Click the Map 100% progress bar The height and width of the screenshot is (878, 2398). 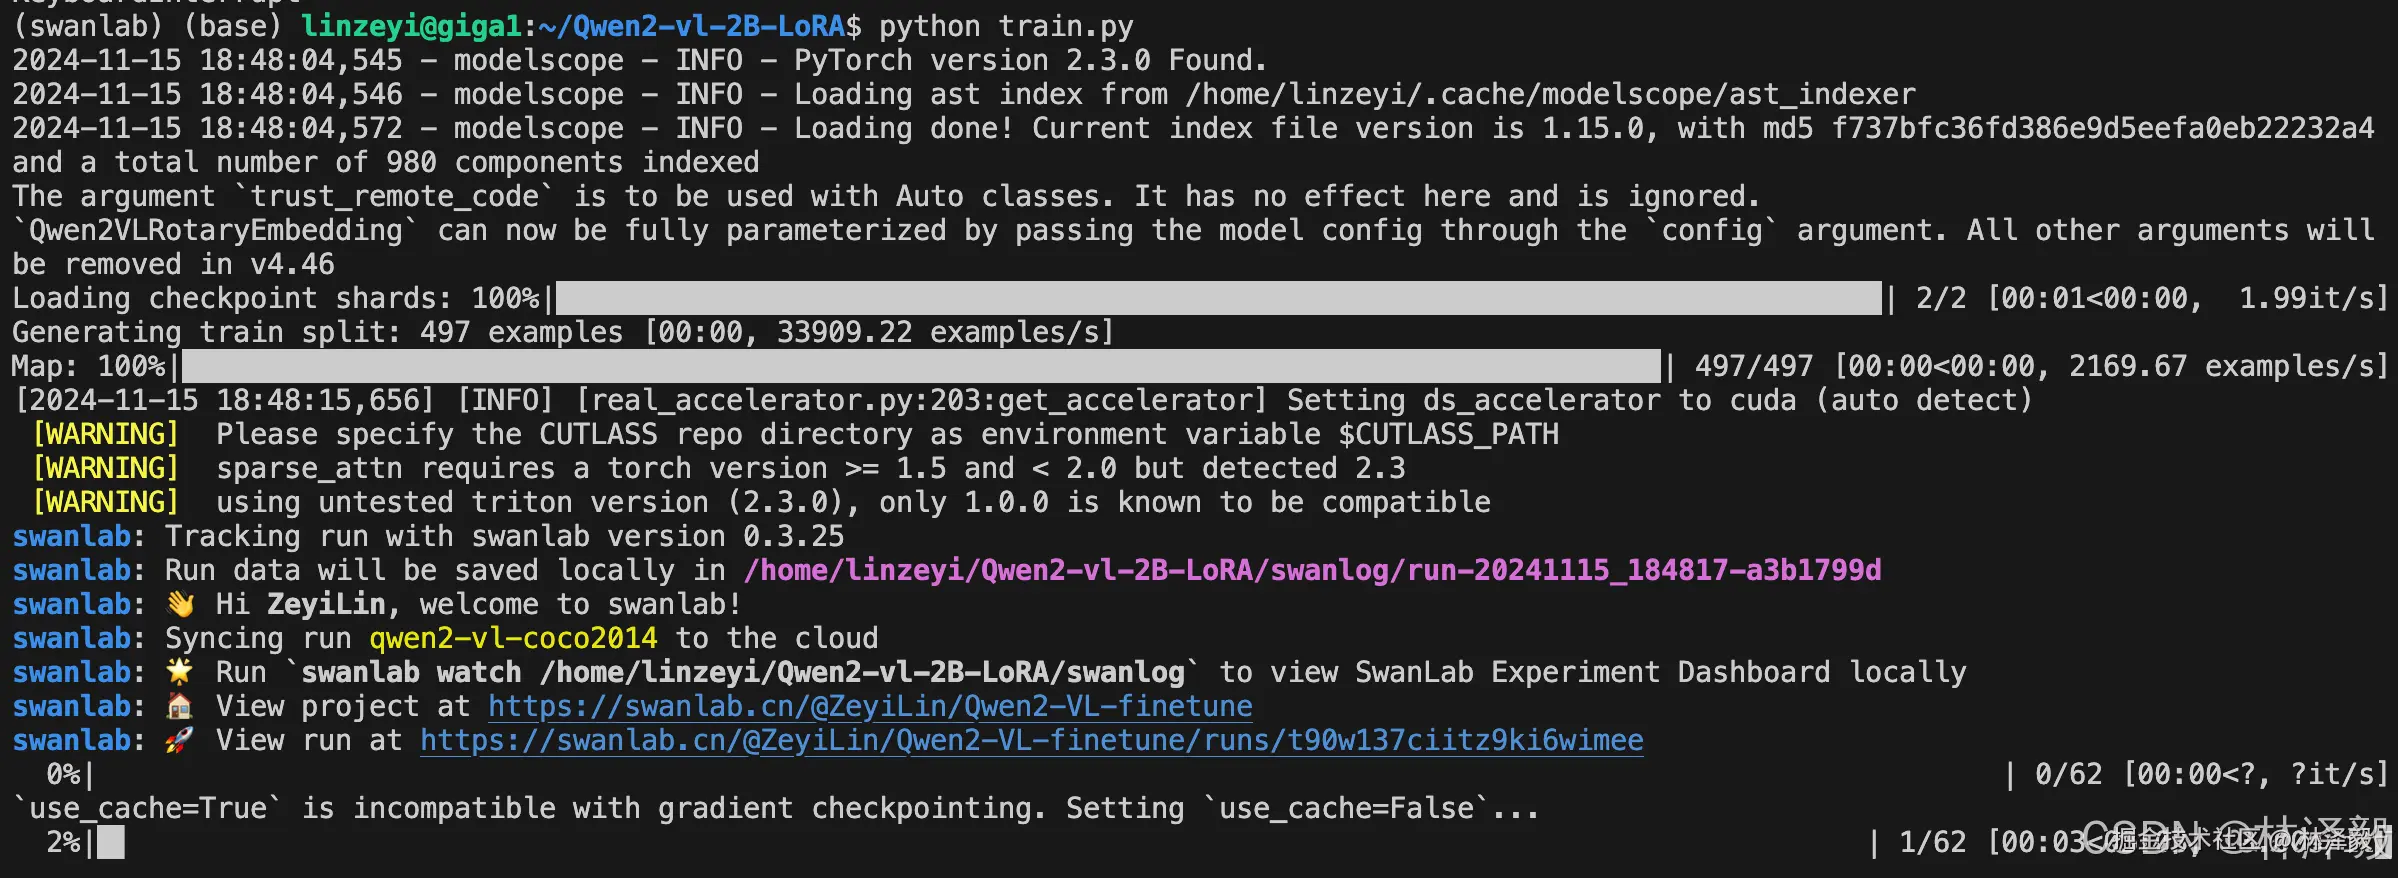[920, 366]
